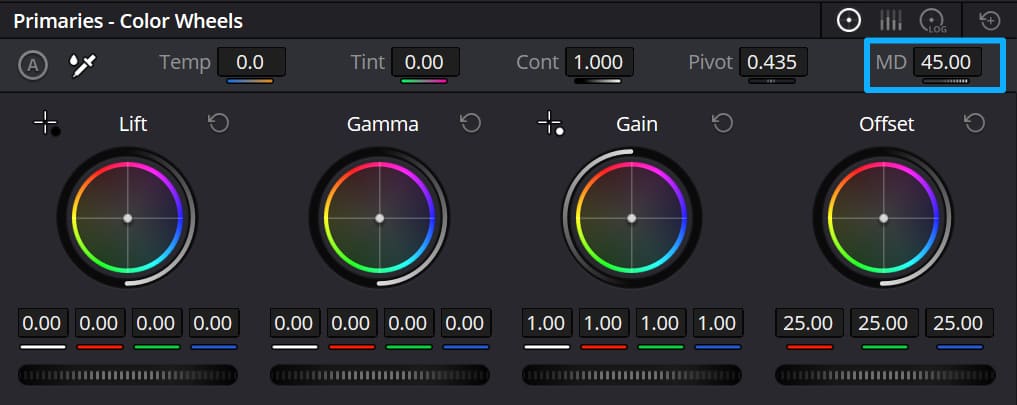
Task: Reset the Offset wheel
Action: coord(975,123)
